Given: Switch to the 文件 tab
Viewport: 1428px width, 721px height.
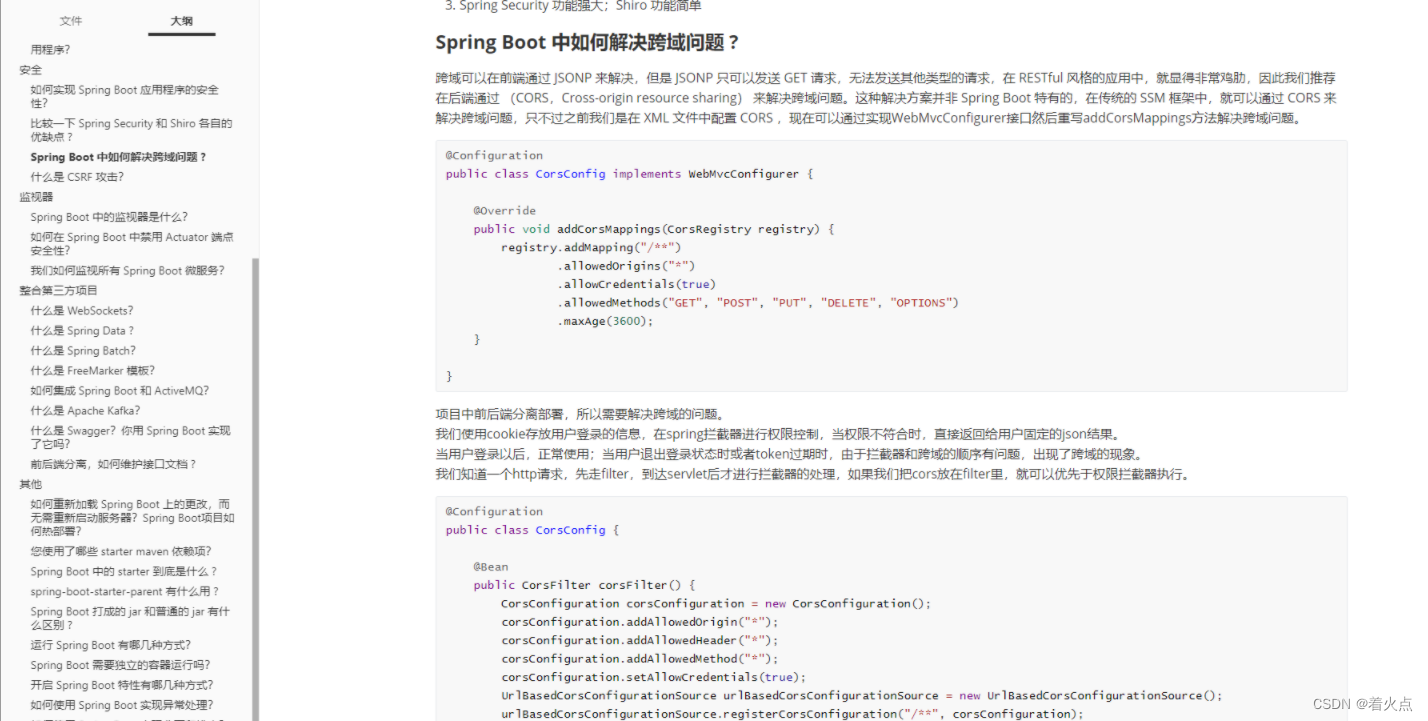Looking at the screenshot, I should (71, 20).
